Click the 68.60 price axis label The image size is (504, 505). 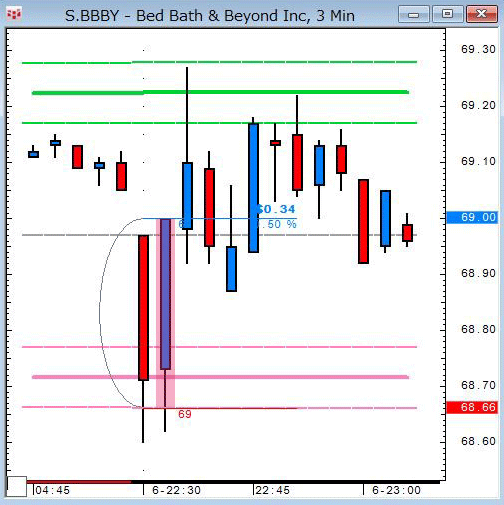[x=478, y=441]
